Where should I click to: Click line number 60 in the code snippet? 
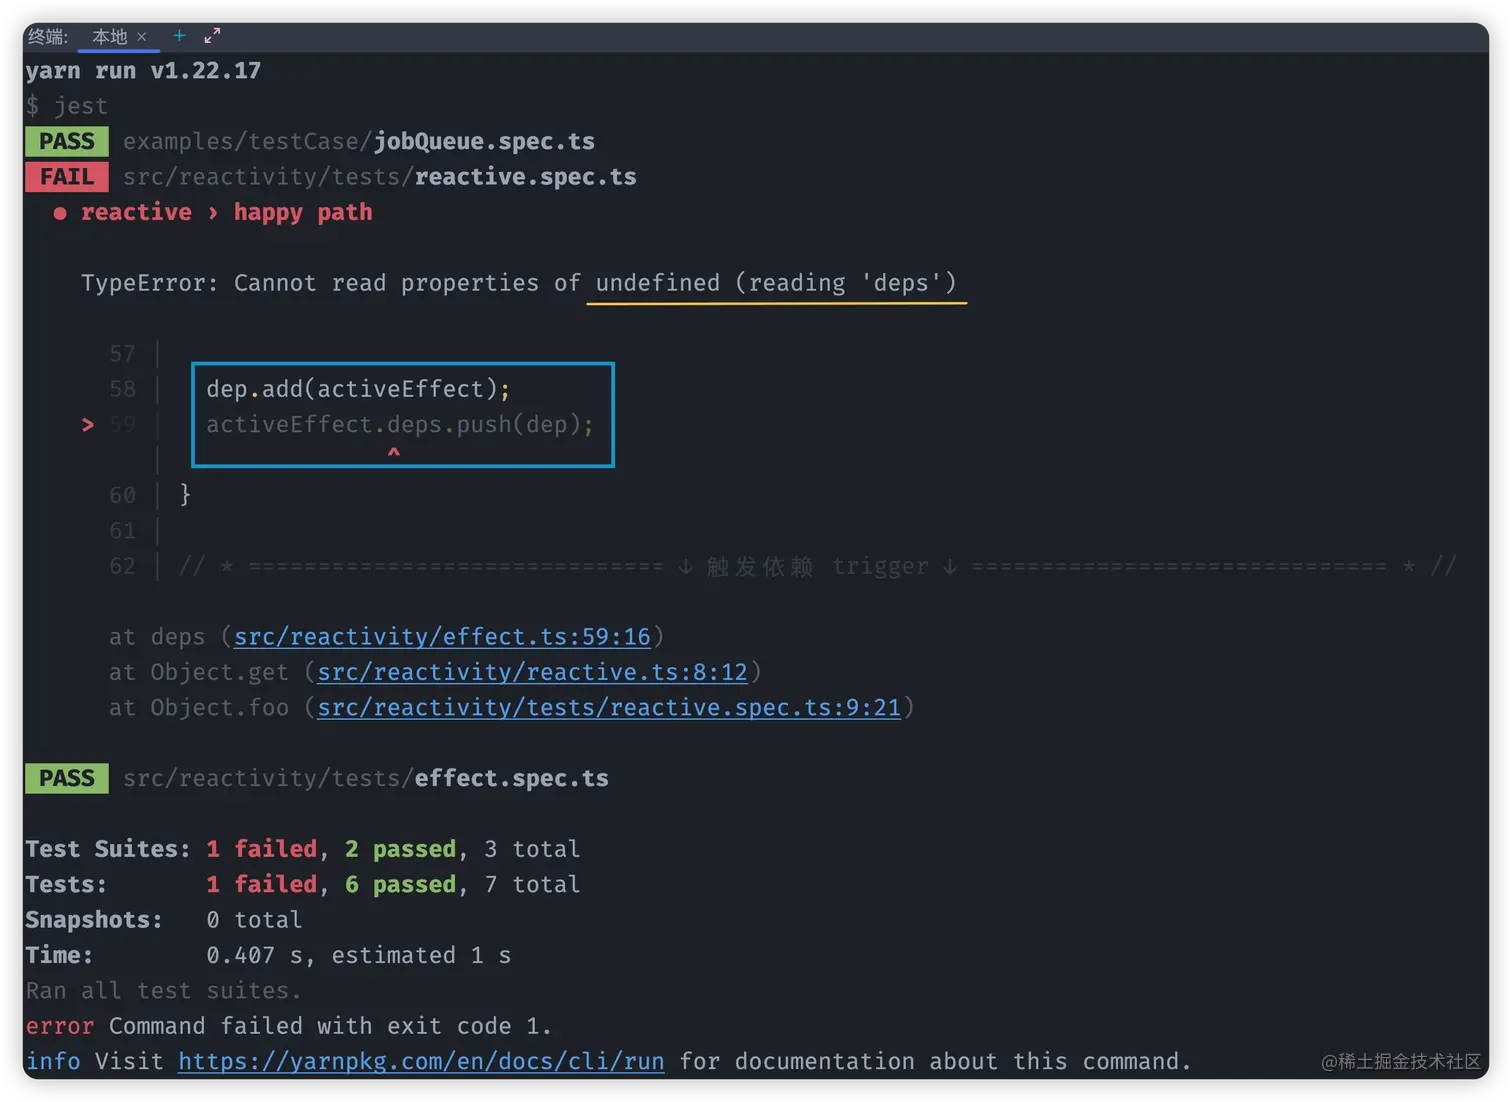(122, 495)
